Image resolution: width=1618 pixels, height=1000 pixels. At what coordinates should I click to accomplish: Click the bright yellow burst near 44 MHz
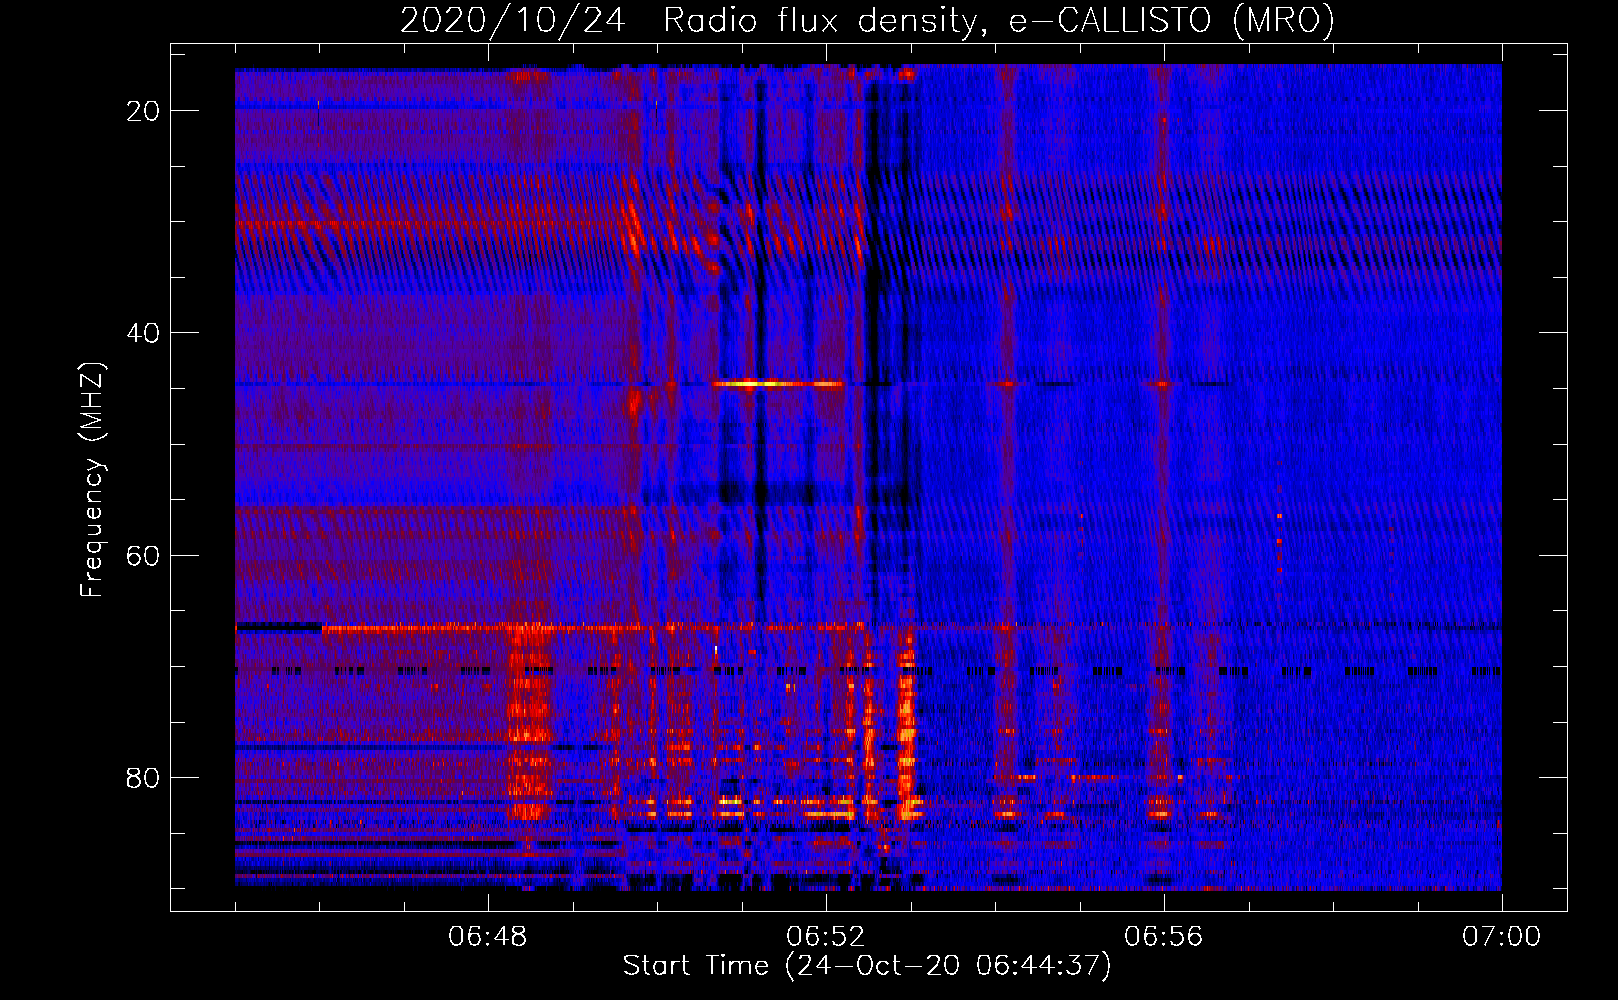tap(778, 383)
